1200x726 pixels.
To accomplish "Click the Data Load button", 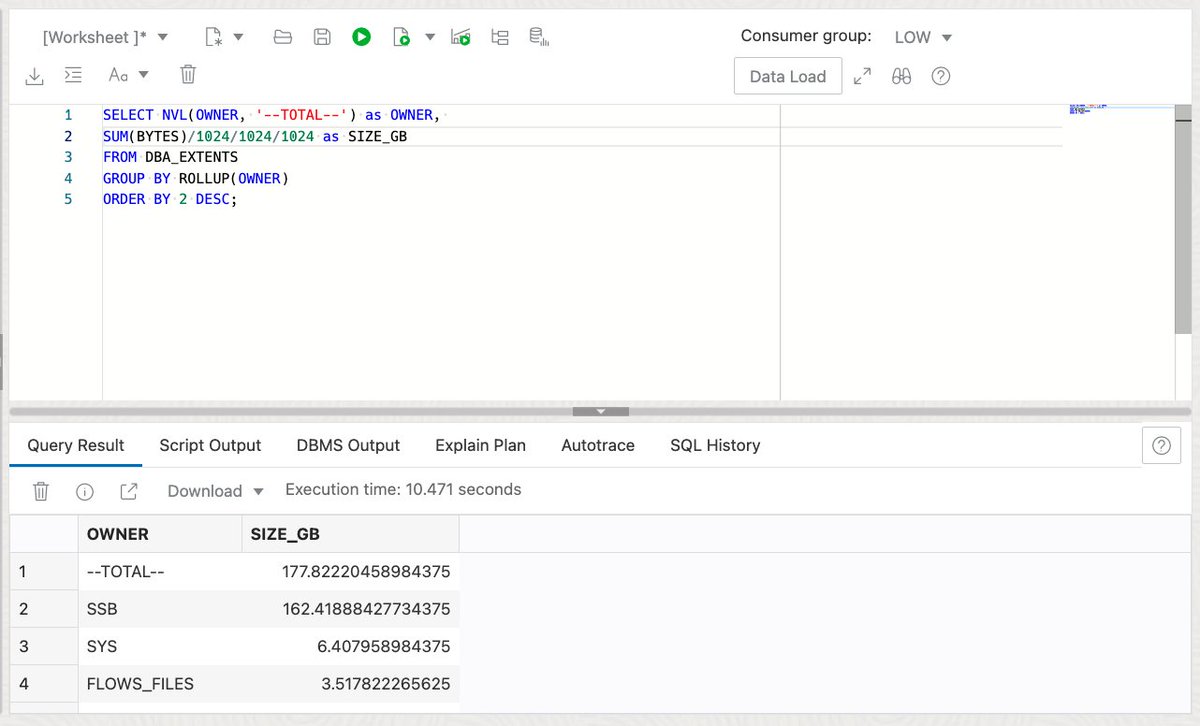I will click(x=788, y=76).
